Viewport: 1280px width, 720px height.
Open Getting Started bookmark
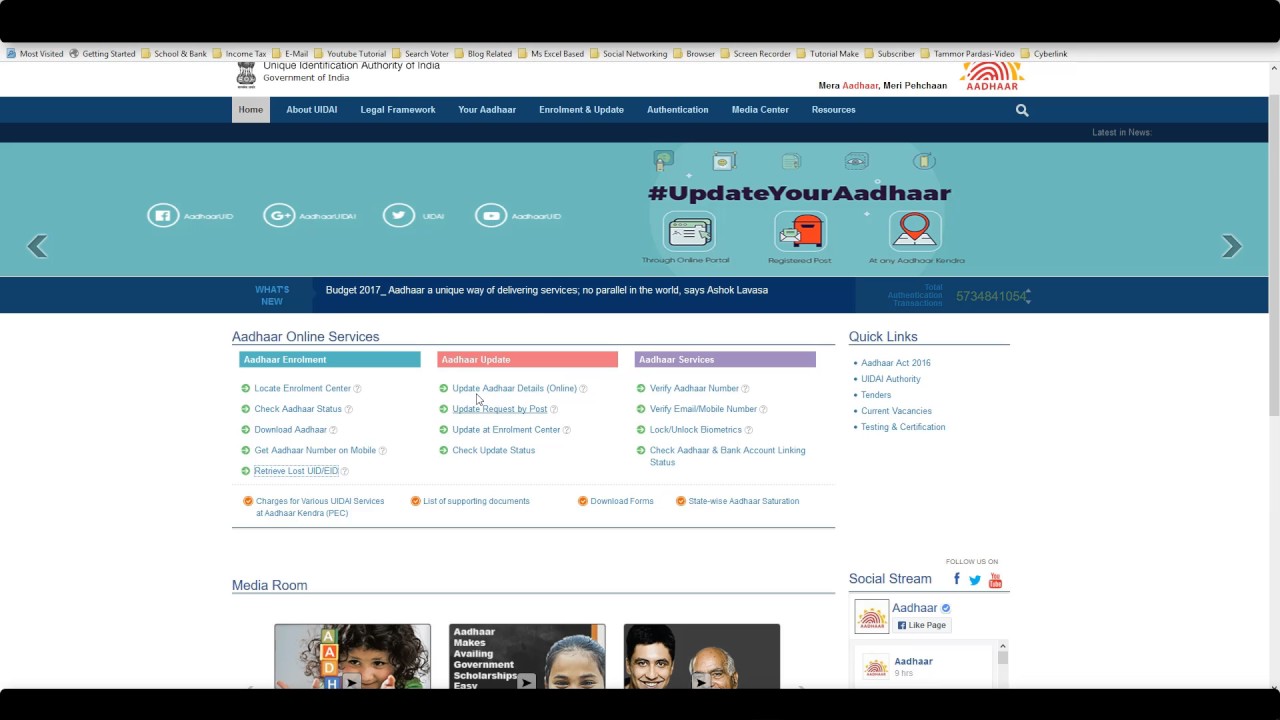[x=102, y=54]
